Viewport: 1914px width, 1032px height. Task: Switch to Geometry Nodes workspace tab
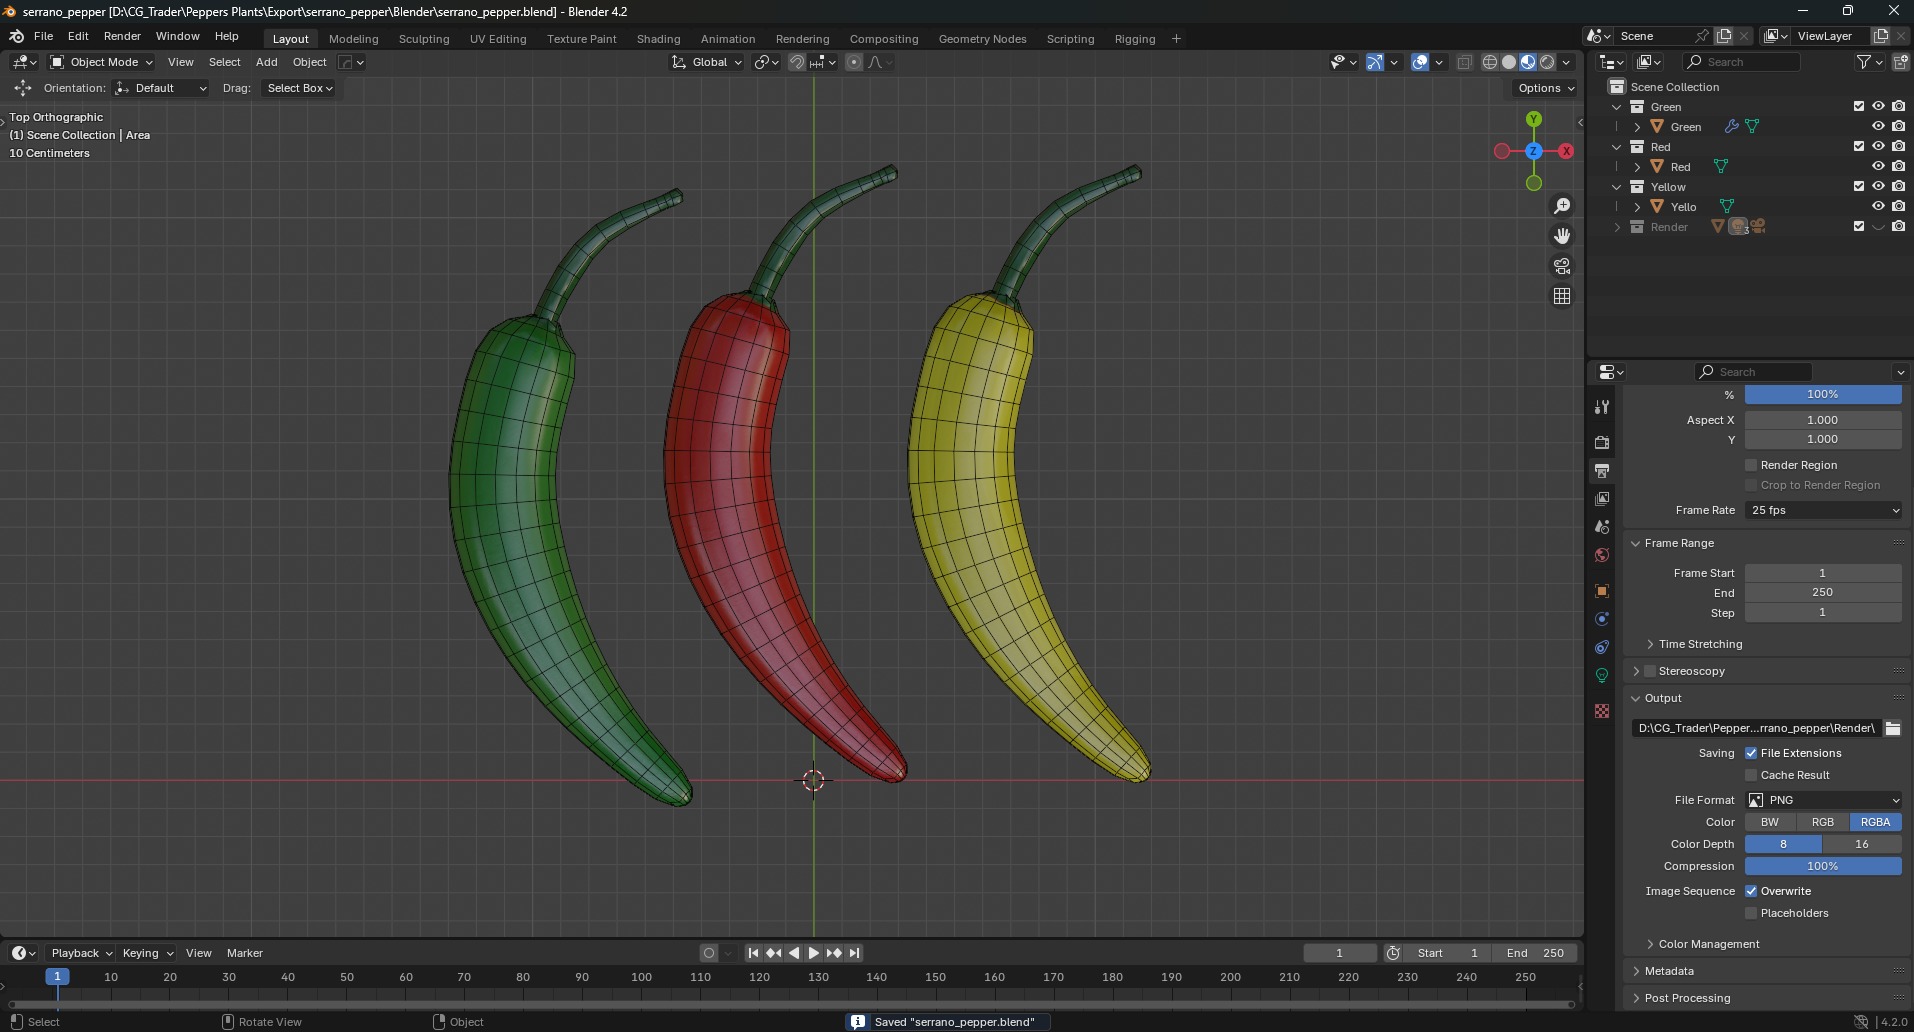click(x=982, y=39)
